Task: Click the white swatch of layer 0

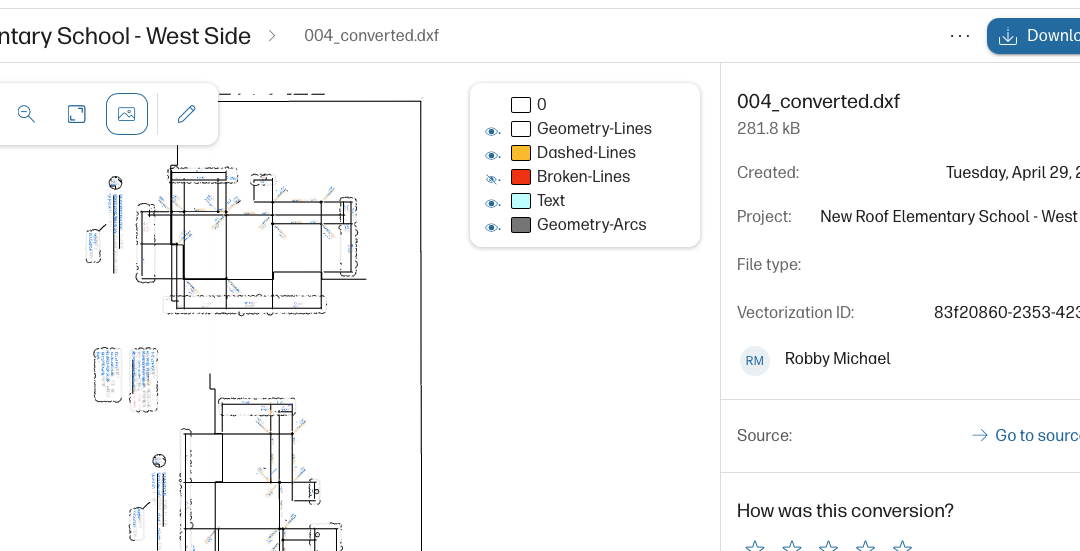Action: pyautogui.click(x=521, y=105)
